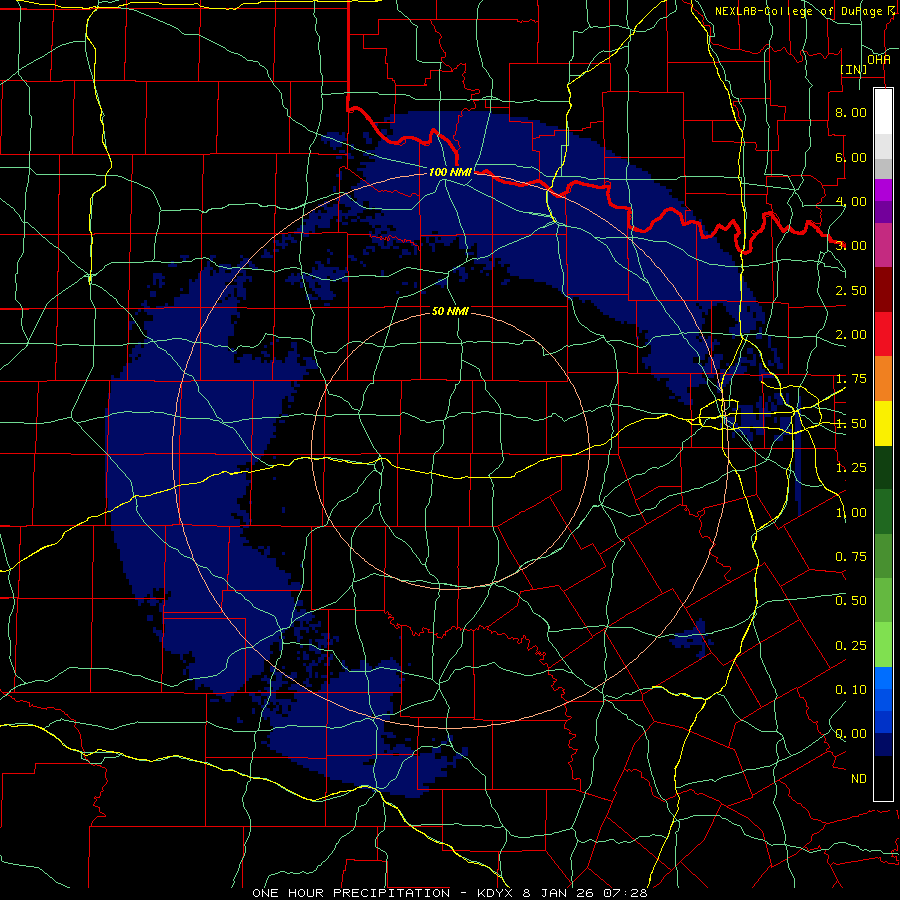The width and height of the screenshot is (900, 900).
Task: Click the 100 NMI range ring label
Action: [x=451, y=172]
